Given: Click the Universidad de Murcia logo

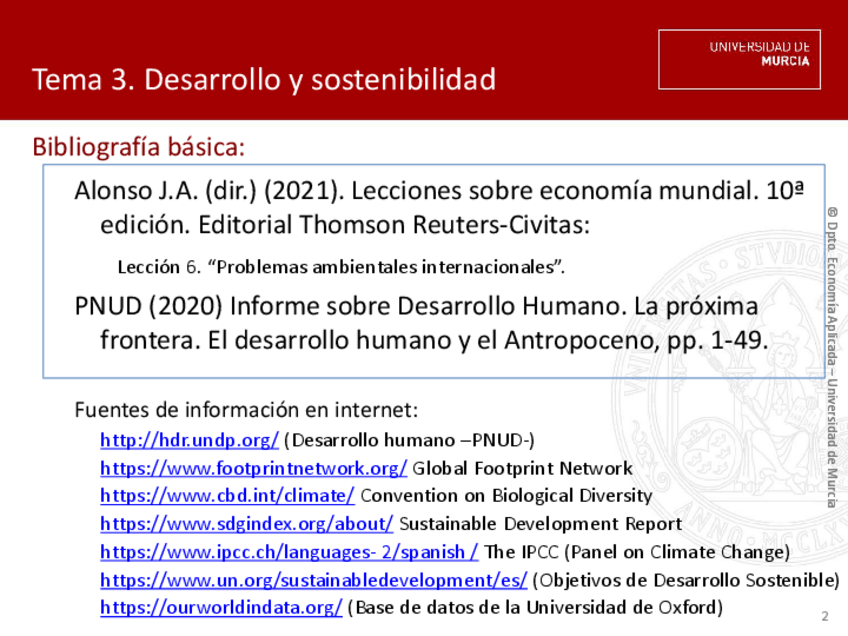Looking at the screenshot, I should [739, 59].
